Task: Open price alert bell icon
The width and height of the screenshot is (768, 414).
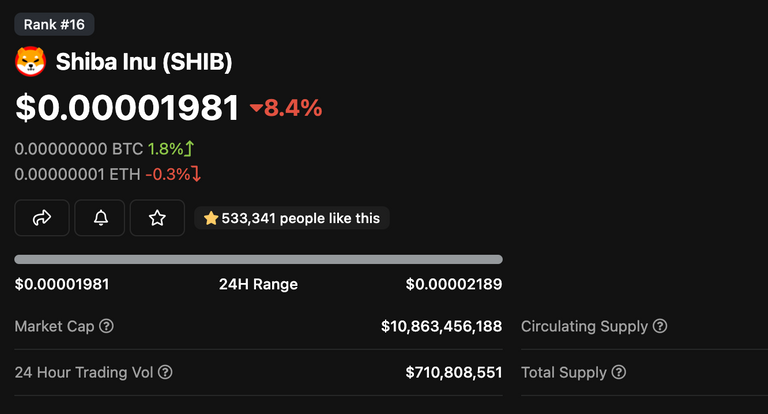Action: (100, 218)
